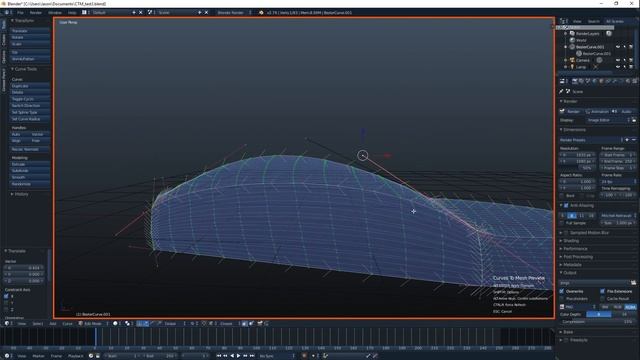640x360 pixels.
Task: Delete the current scene with X icon
Action: pyautogui.click(x=206, y=13)
